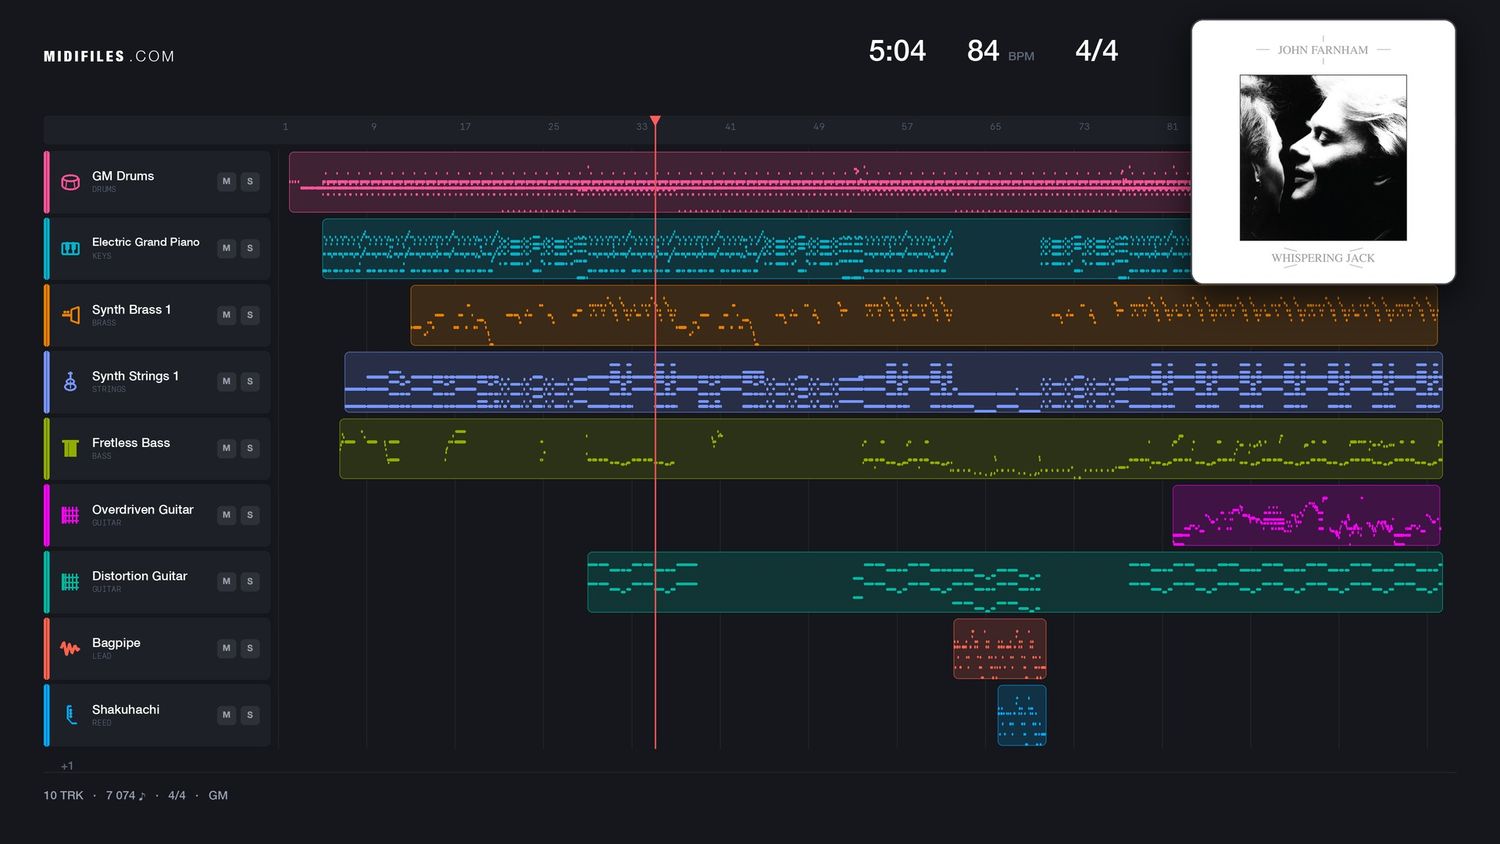
Task: Jump to bar 49 on the ruler
Action: (x=819, y=127)
